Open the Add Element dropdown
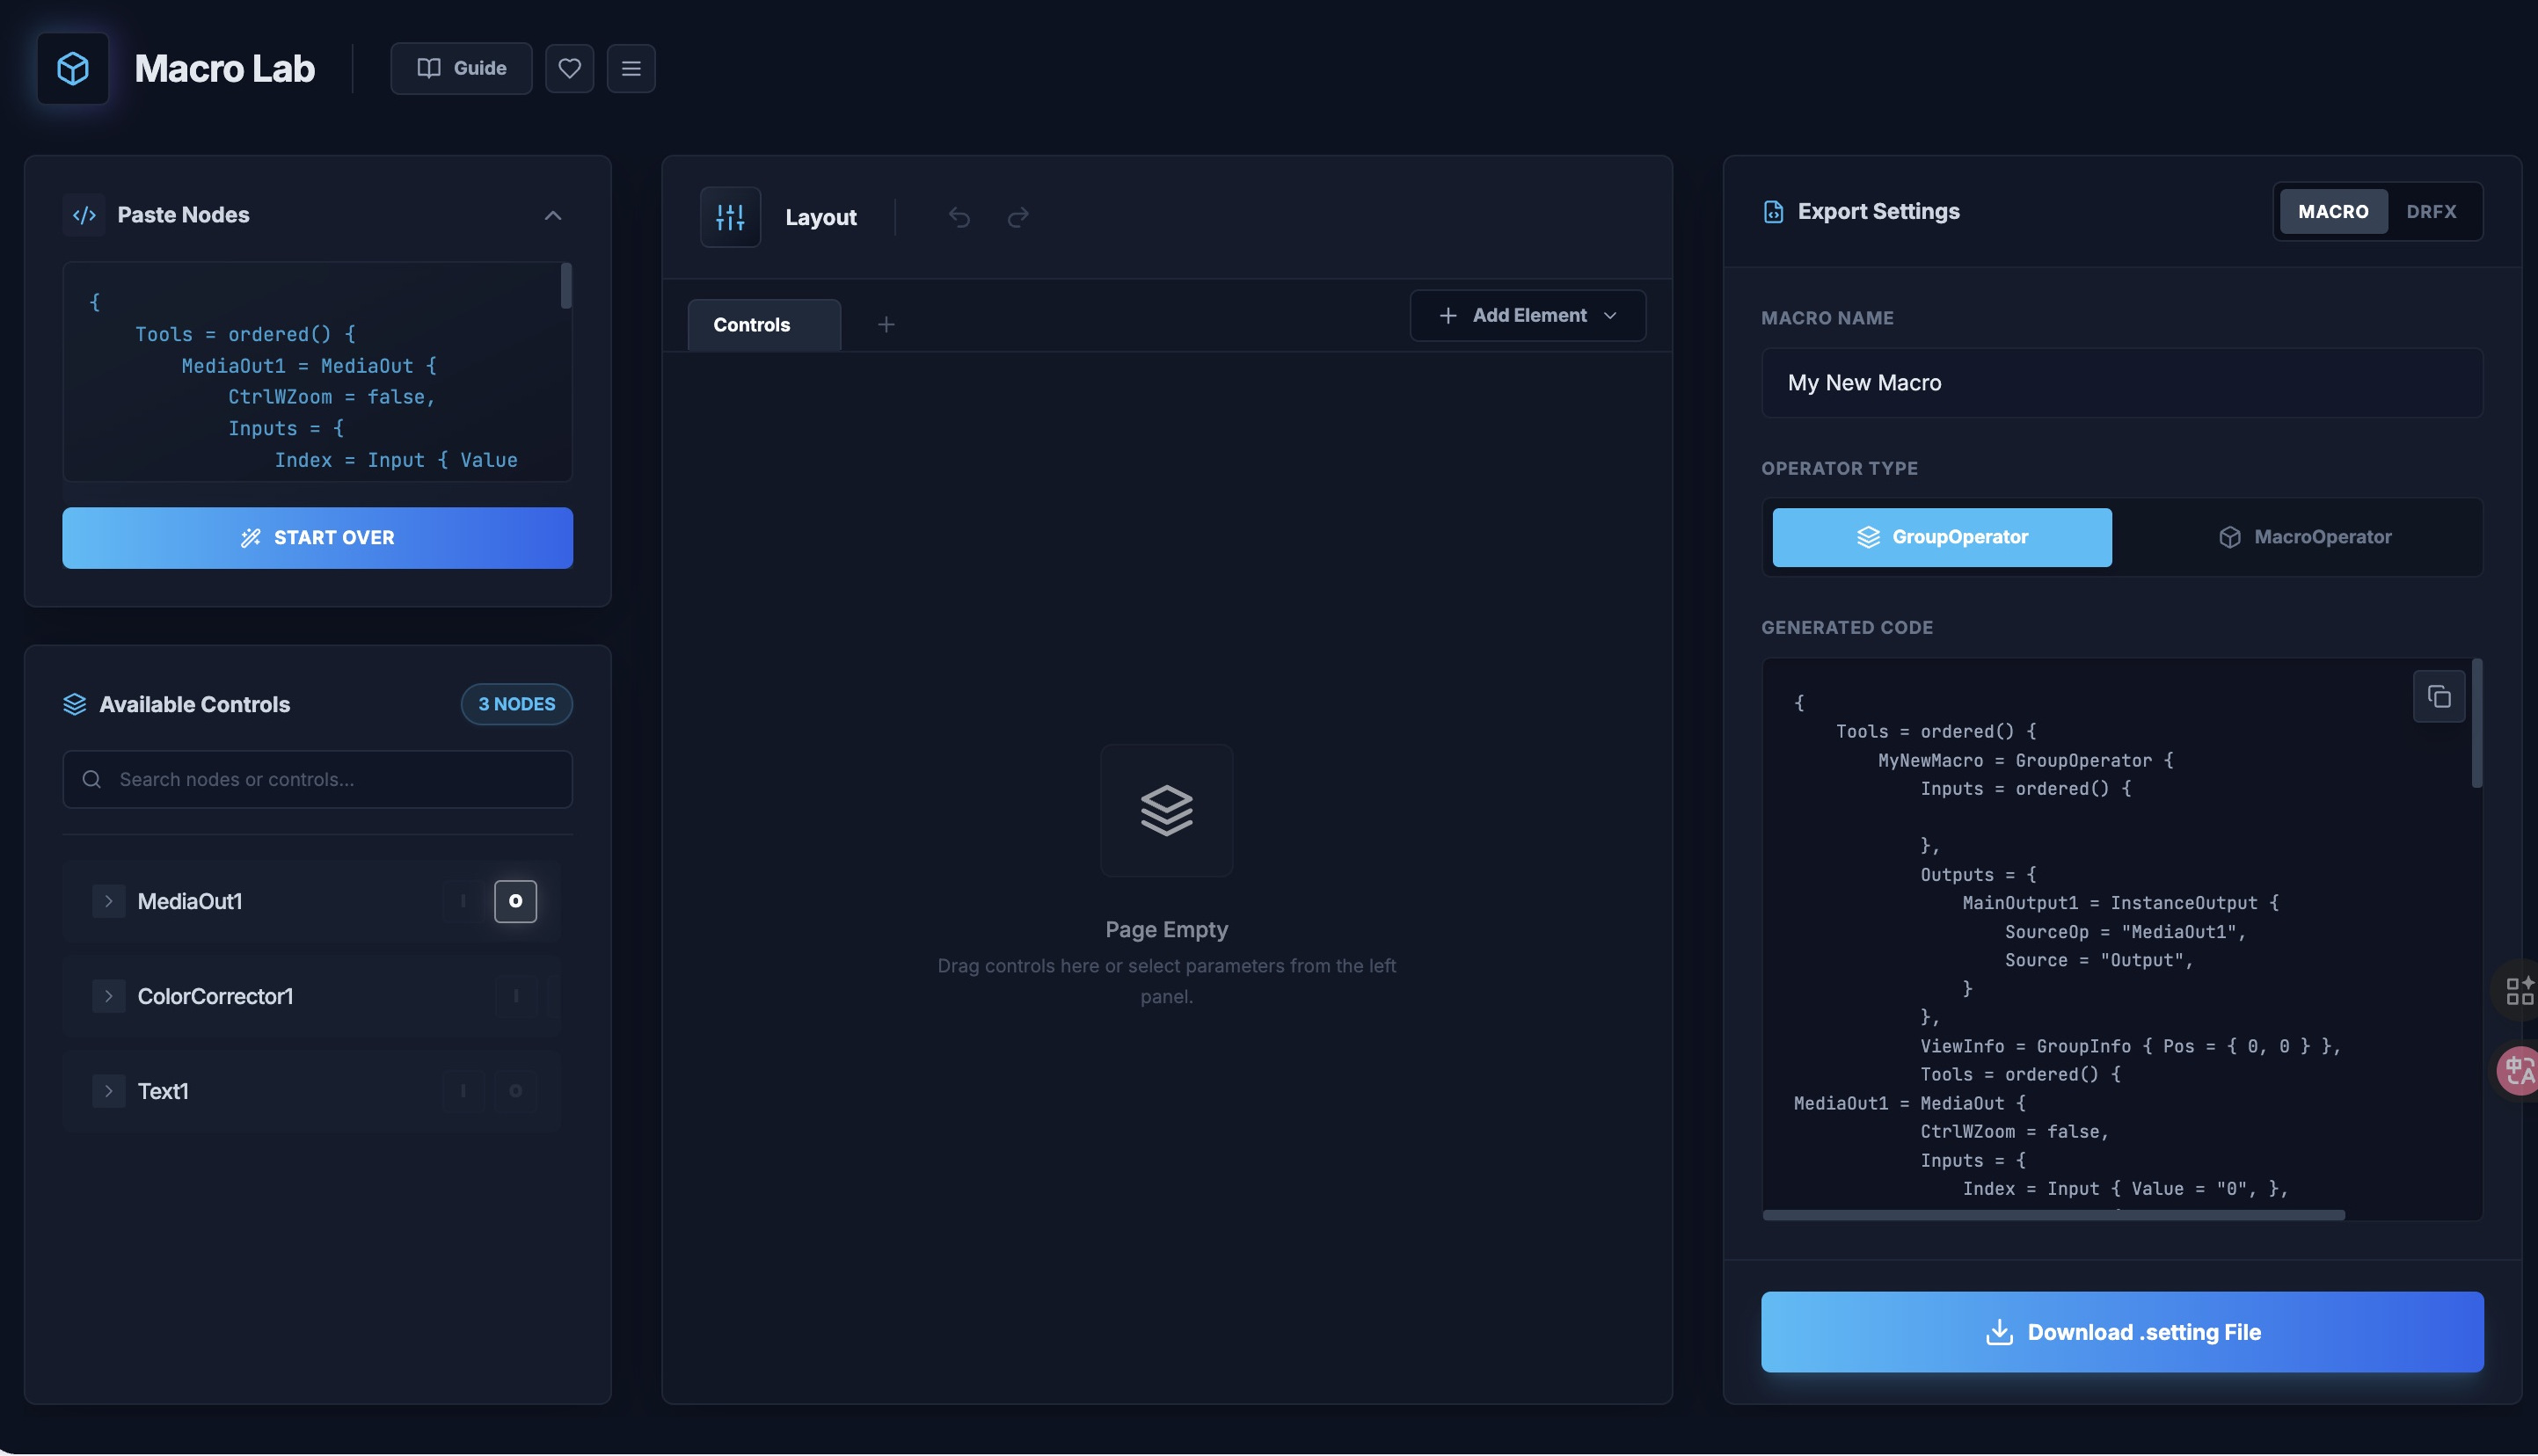 click(x=1527, y=316)
